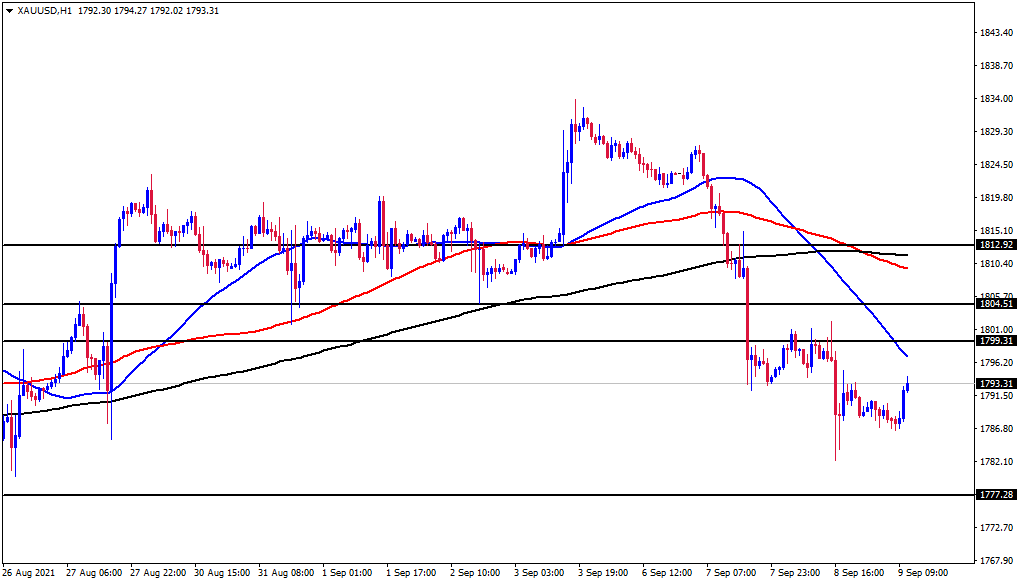Viewport: 1020px width, 584px height.
Task: Click the 1772.70 price scale value
Action: (997, 527)
